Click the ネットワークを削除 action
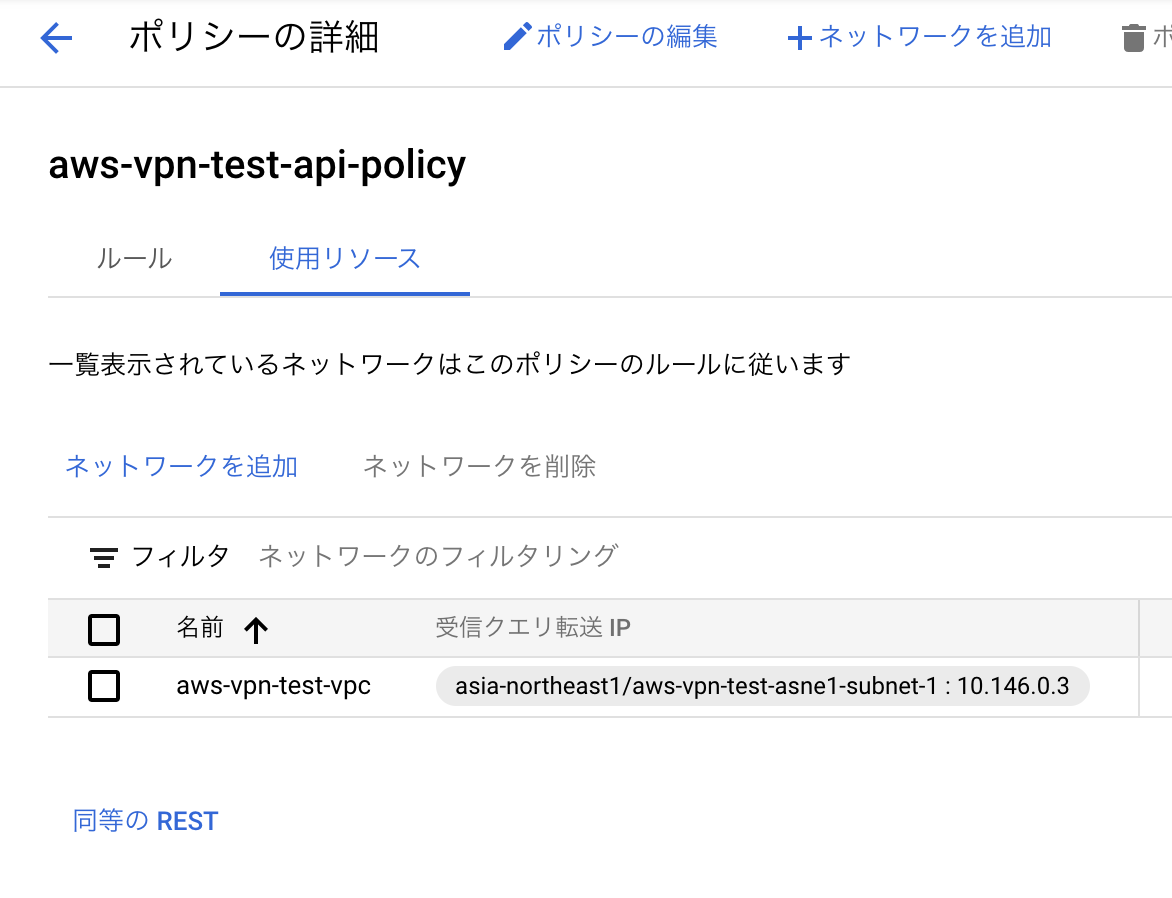1172x898 pixels. click(x=479, y=466)
